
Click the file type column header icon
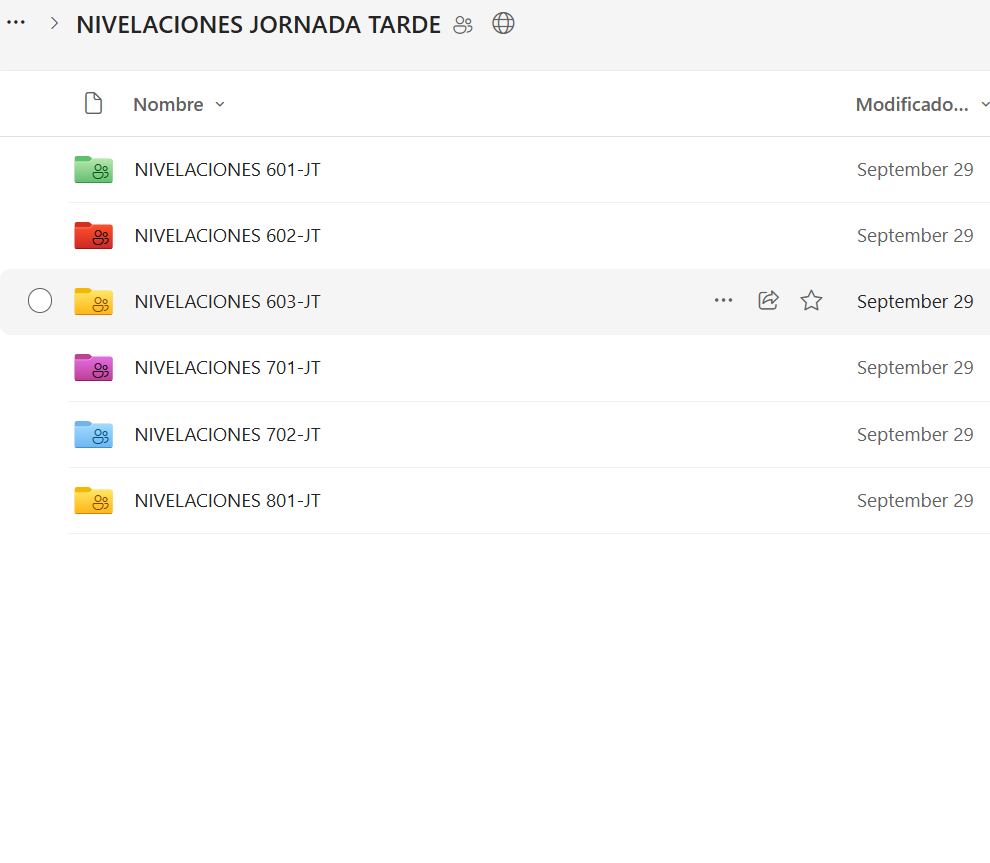pyautogui.click(x=93, y=104)
